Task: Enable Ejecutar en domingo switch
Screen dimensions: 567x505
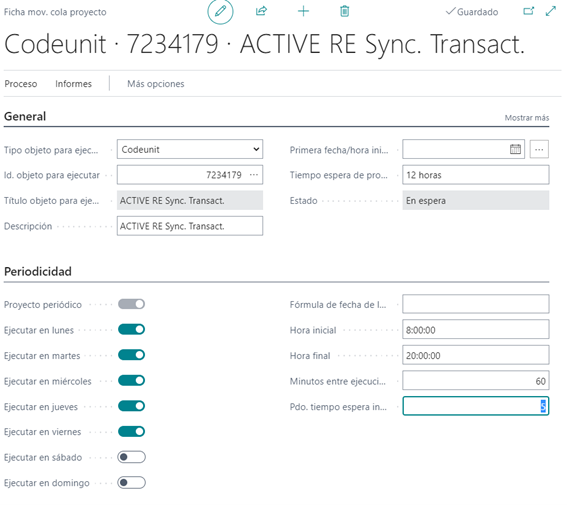Action: click(132, 483)
